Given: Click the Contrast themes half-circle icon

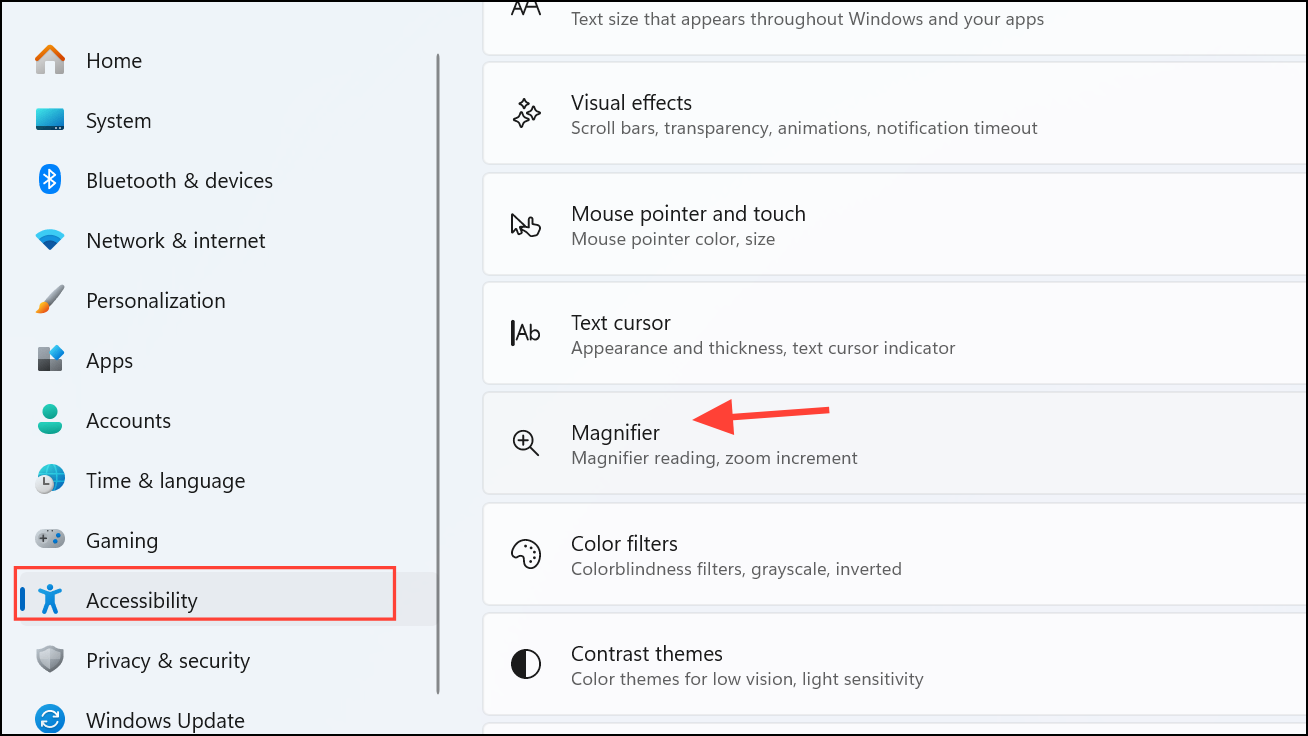Looking at the screenshot, I should (x=525, y=664).
